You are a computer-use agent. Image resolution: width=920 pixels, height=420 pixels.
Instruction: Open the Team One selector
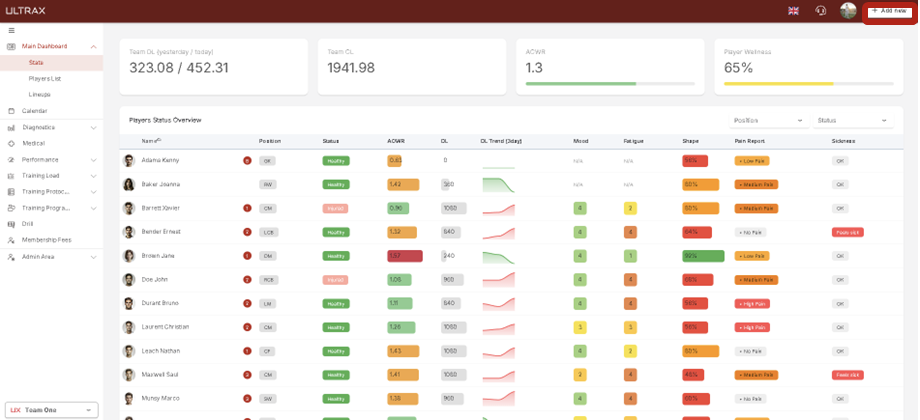coord(51,410)
